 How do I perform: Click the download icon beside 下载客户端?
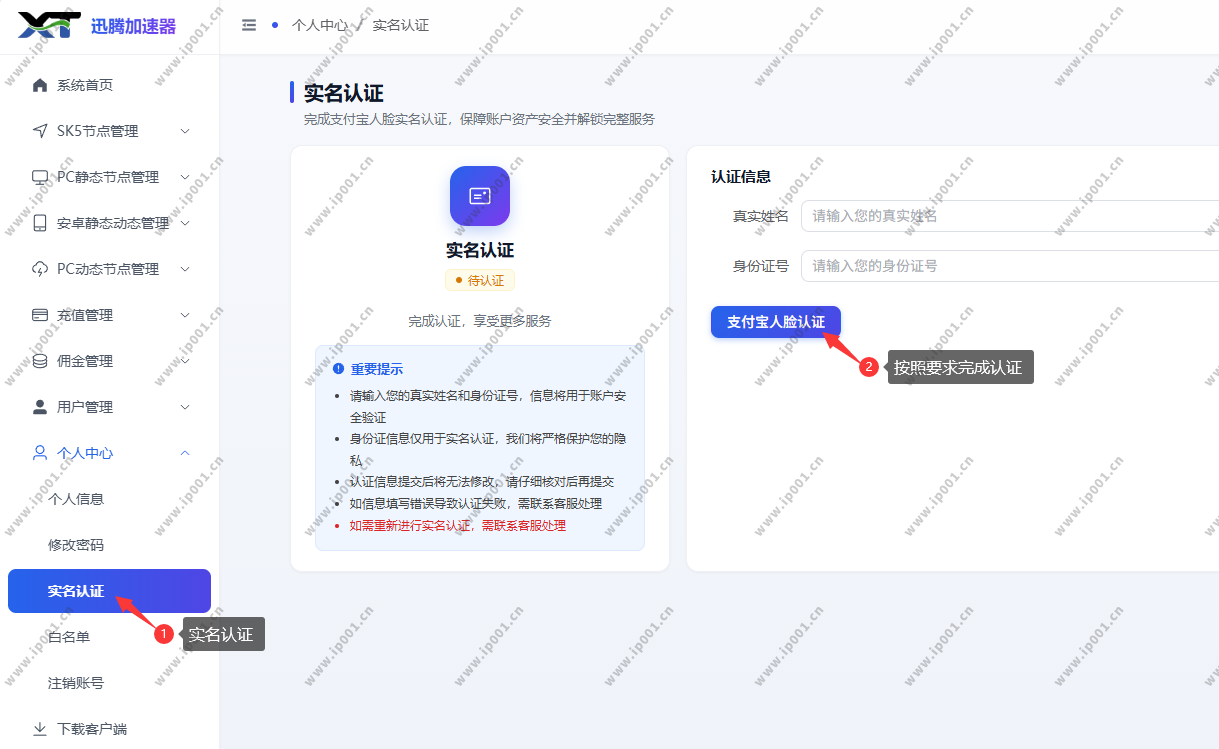click(40, 729)
